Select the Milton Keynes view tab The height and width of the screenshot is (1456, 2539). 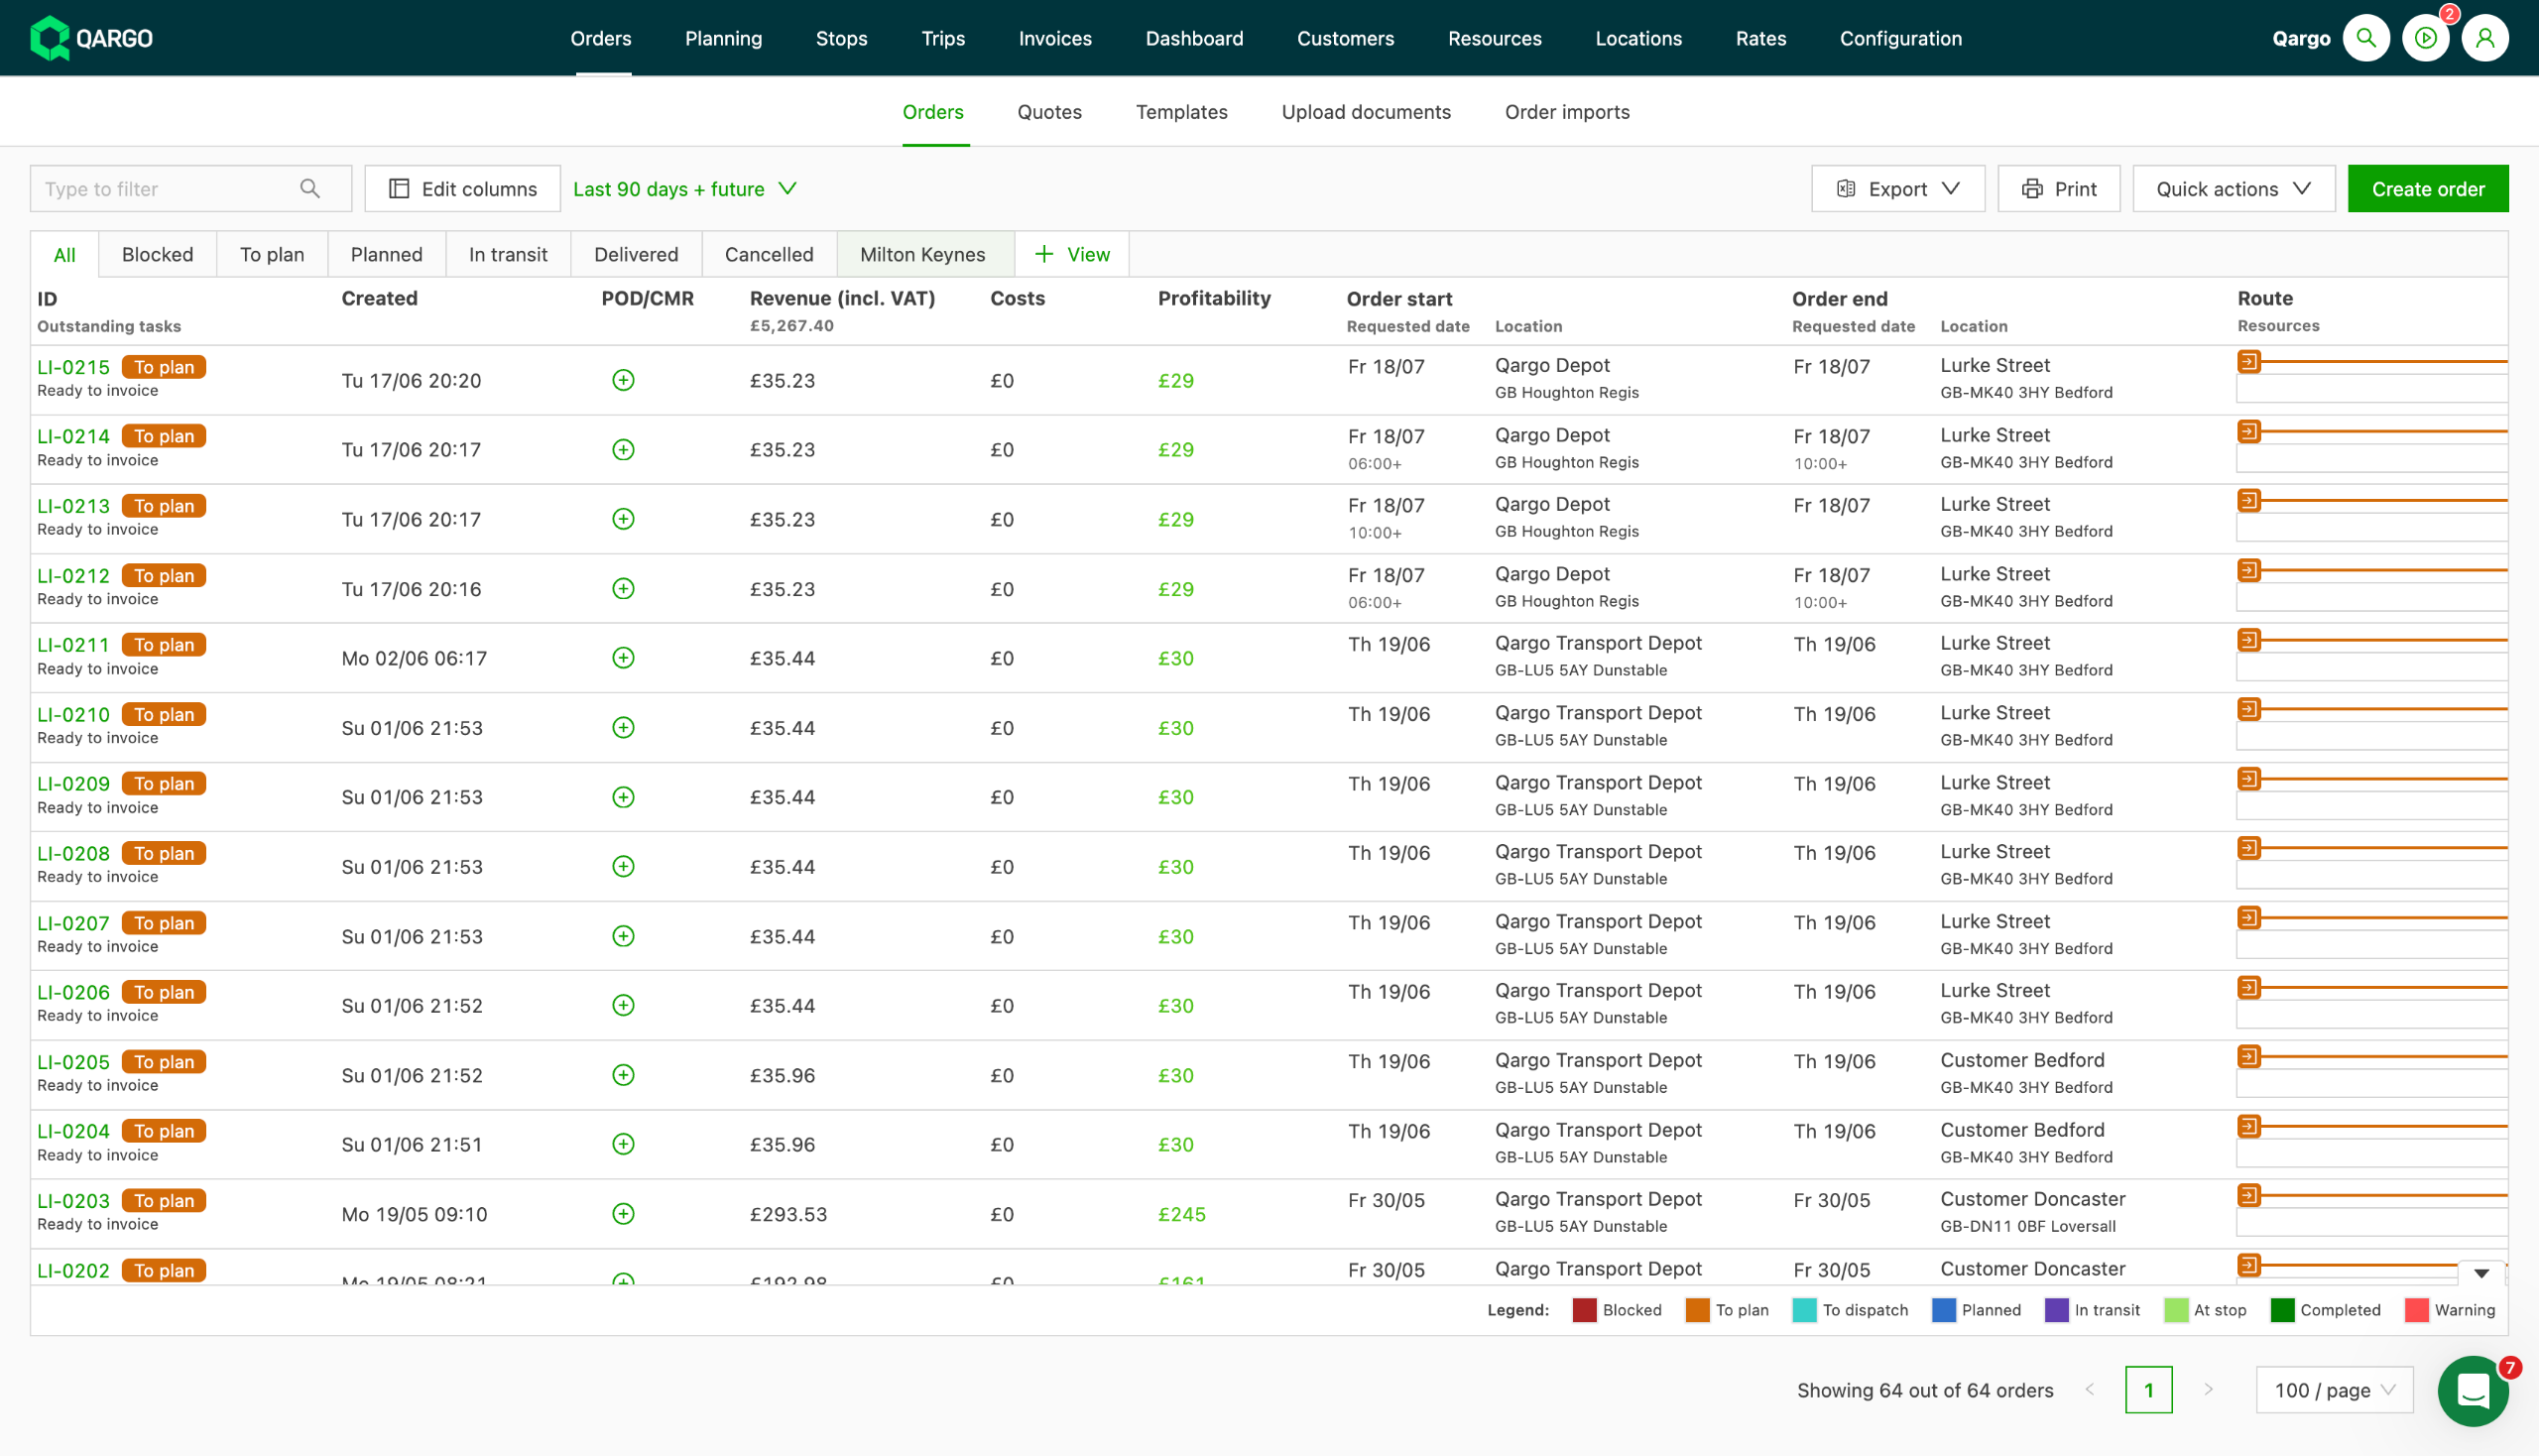pyautogui.click(x=923, y=254)
